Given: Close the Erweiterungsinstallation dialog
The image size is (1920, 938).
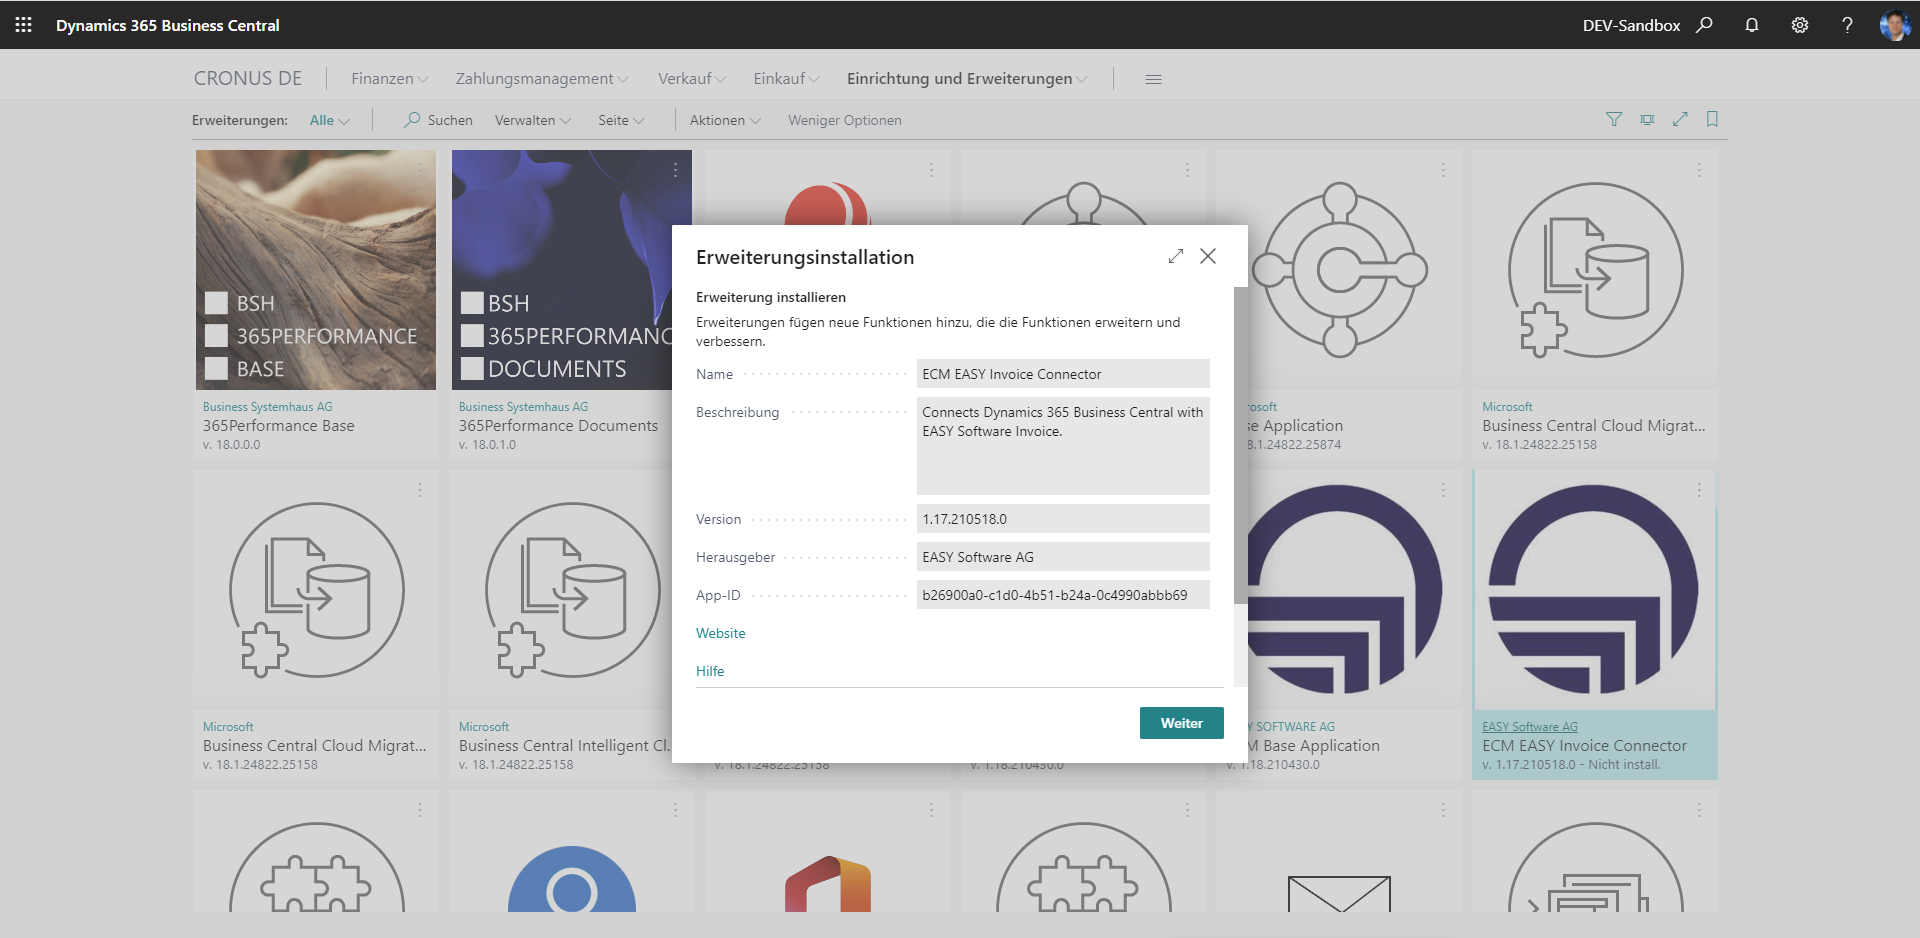Looking at the screenshot, I should (x=1208, y=256).
